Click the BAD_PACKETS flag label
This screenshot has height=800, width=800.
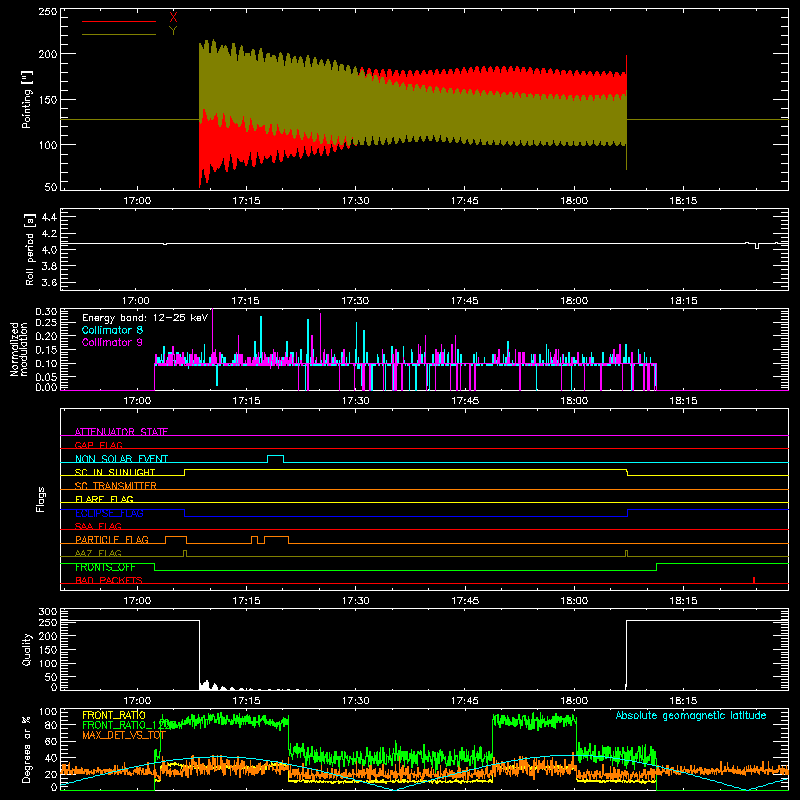click(x=109, y=580)
